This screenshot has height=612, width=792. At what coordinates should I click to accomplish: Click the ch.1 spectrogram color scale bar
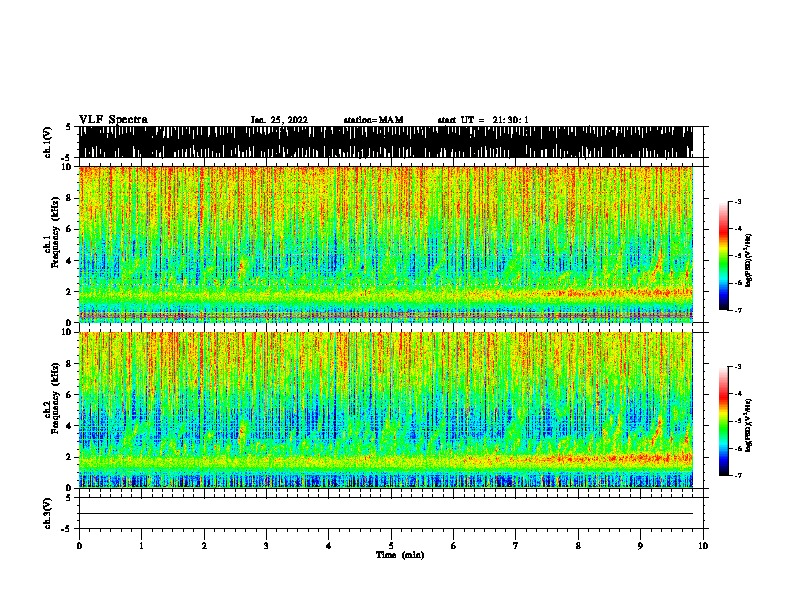723,256
